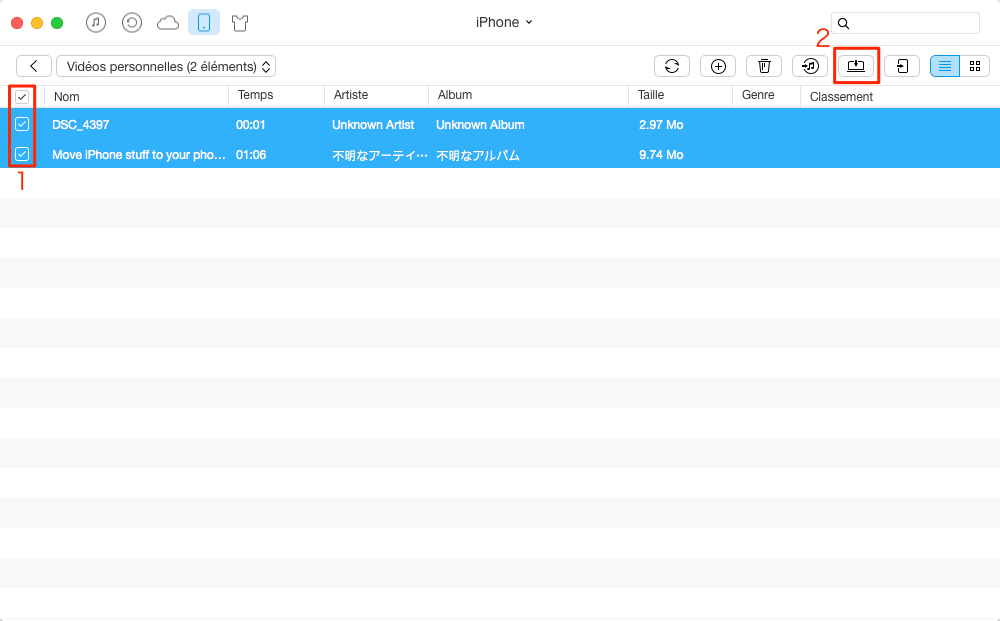The image size is (1000, 621).
Task: Click the send to iTunes button
Action: [x=810, y=66]
